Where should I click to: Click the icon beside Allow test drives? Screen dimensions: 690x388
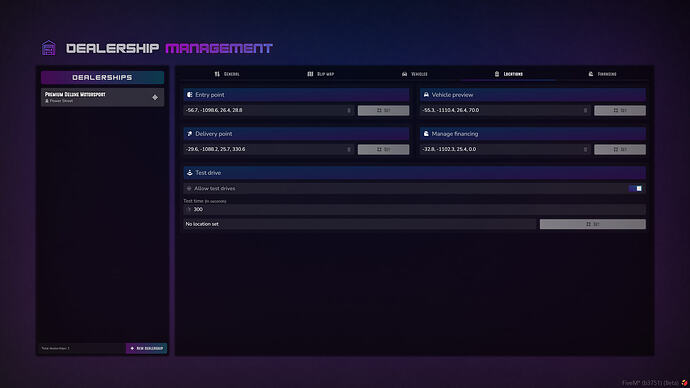(189, 188)
